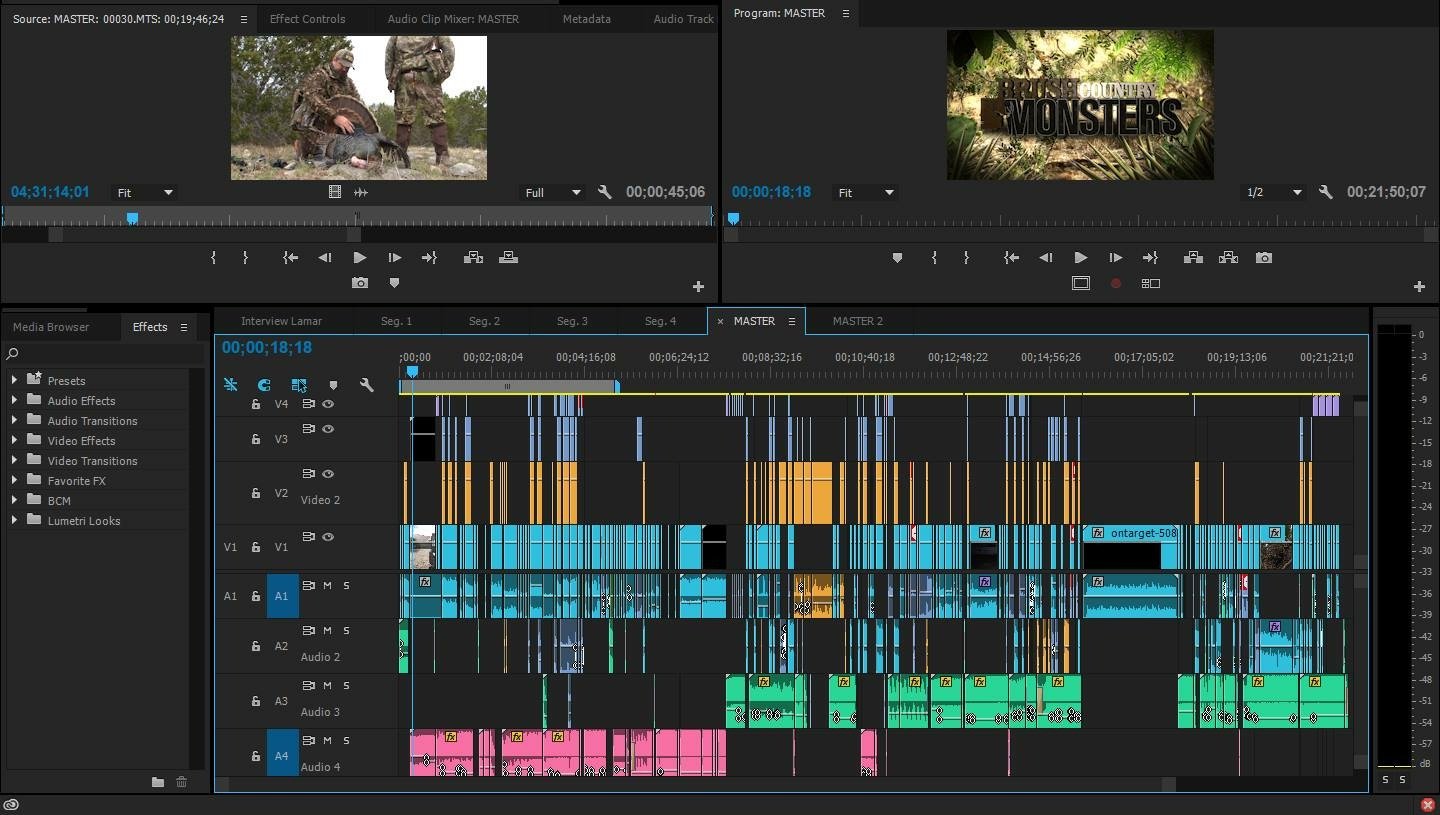Solo track A4

tap(347, 741)
